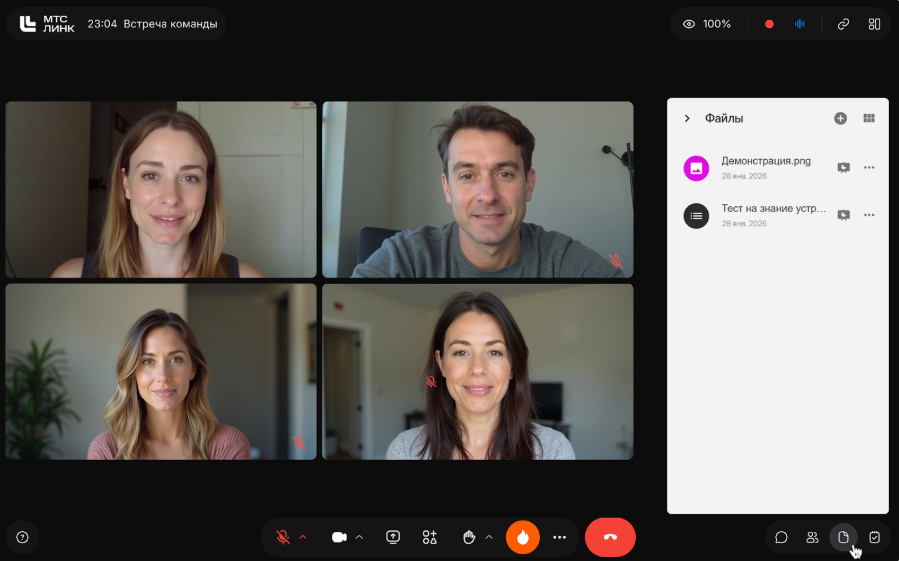Open the participants panel
Image resolution: width=899 pixels, height=561 pixels.
[x=812, y=537]
